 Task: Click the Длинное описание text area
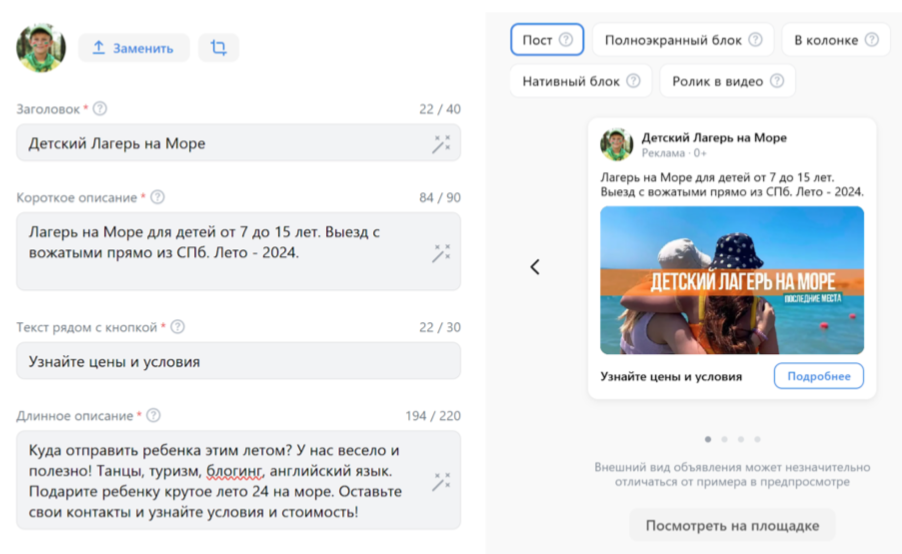tap(238, 480)
